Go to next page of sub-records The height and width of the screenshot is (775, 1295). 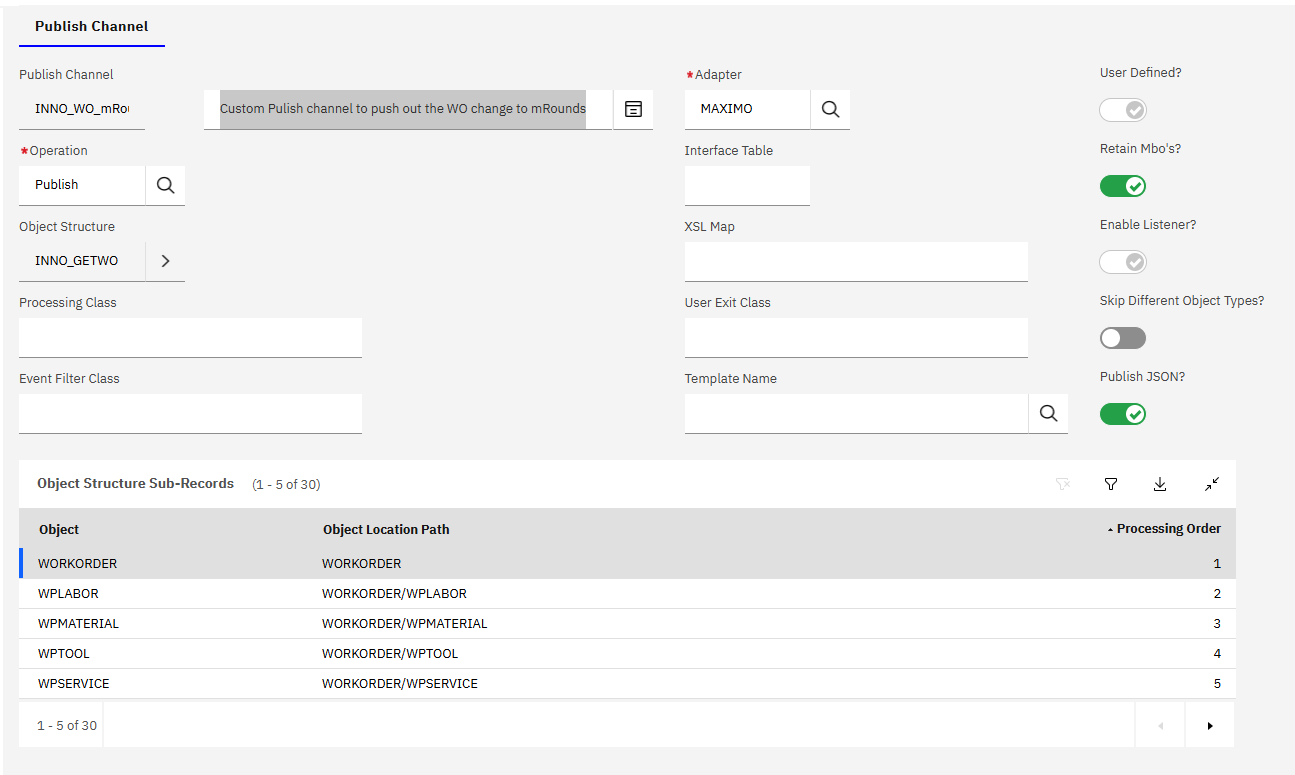(x=1210, y=725)
